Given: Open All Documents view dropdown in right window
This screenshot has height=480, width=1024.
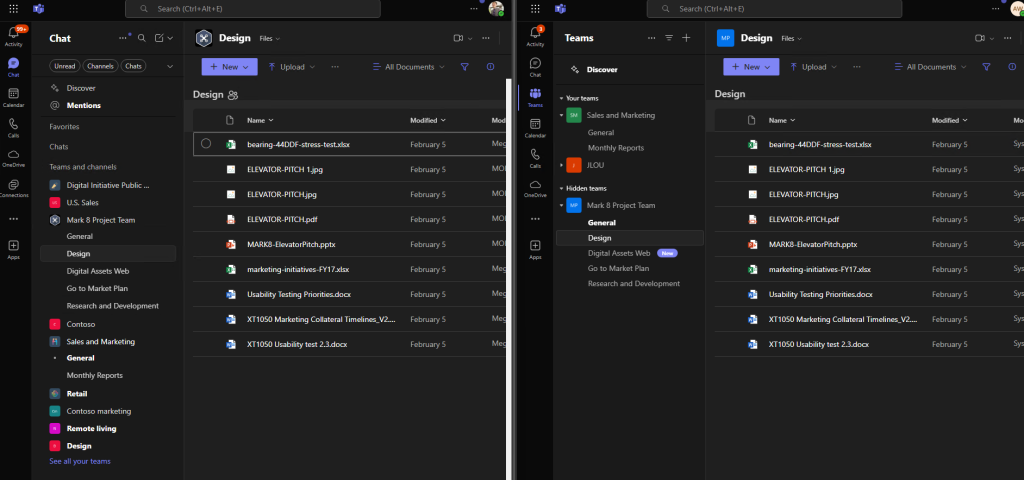Looking at the screenshot, I should 931,67.
